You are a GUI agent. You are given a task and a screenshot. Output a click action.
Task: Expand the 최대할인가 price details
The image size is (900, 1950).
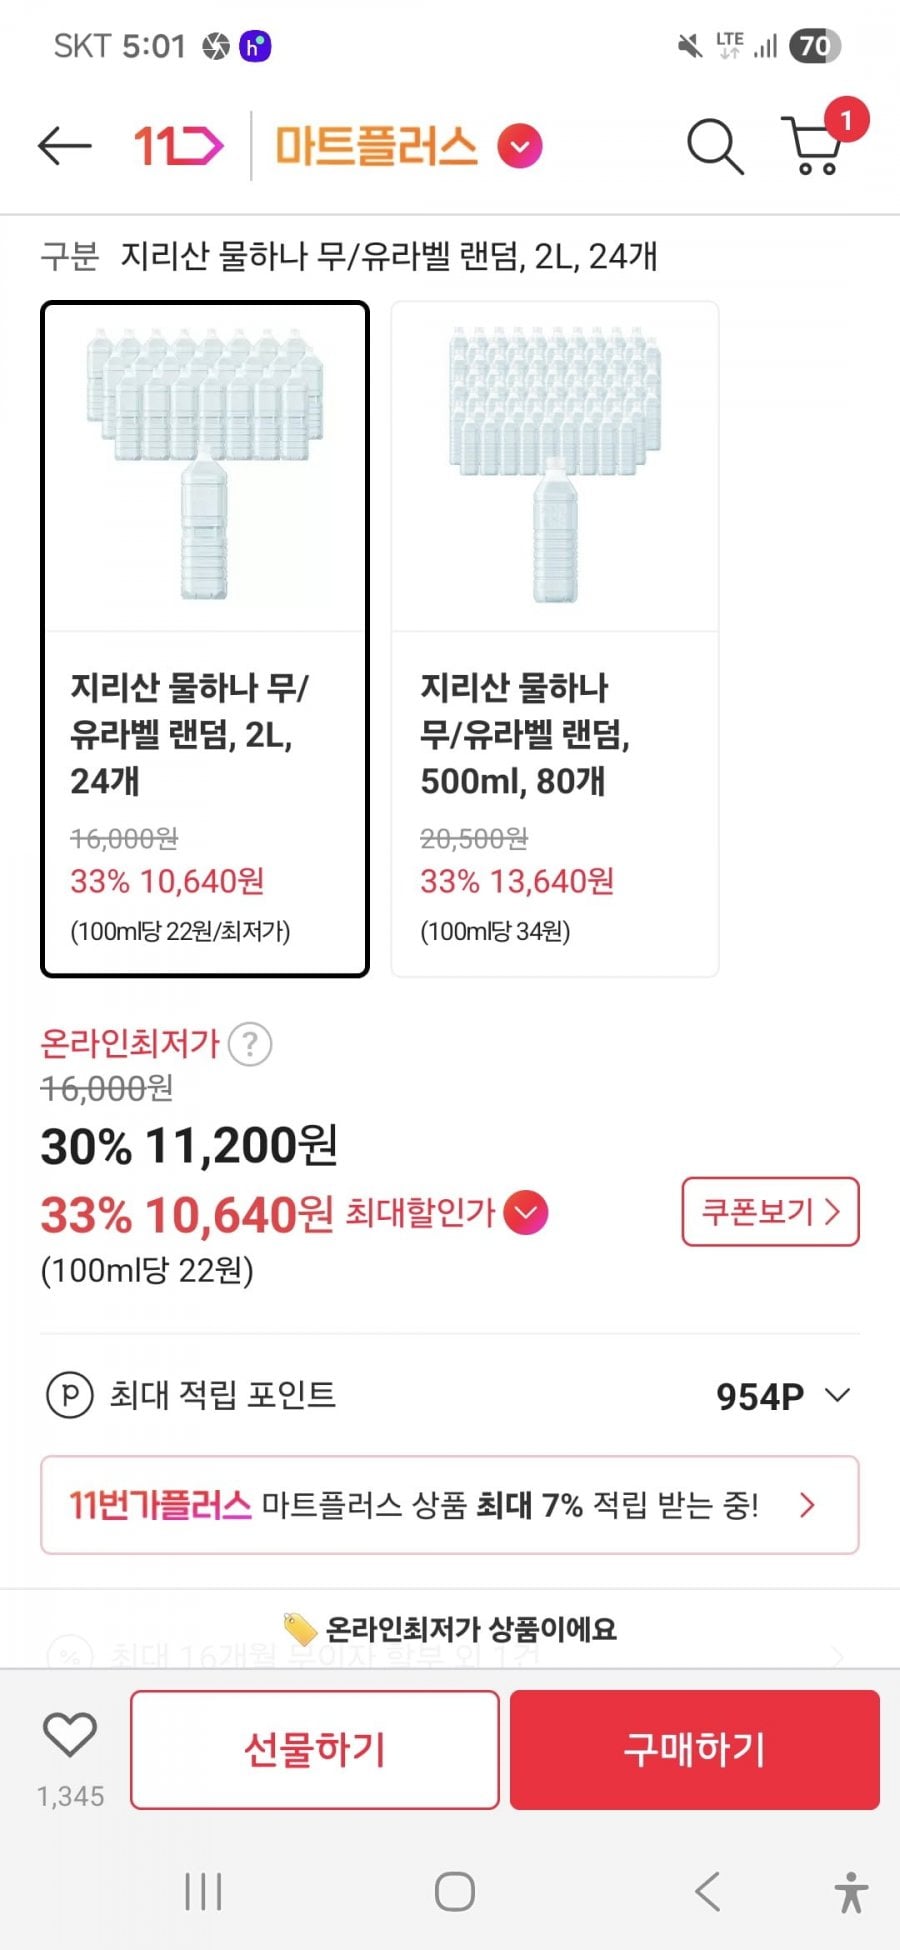526,1213
